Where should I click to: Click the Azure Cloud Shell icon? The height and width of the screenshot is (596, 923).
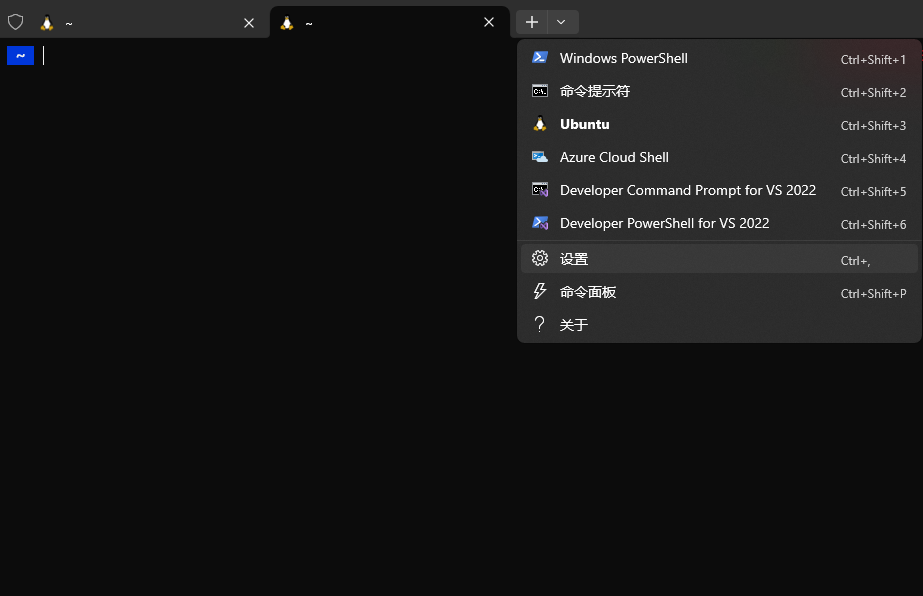tap(540, 157)
